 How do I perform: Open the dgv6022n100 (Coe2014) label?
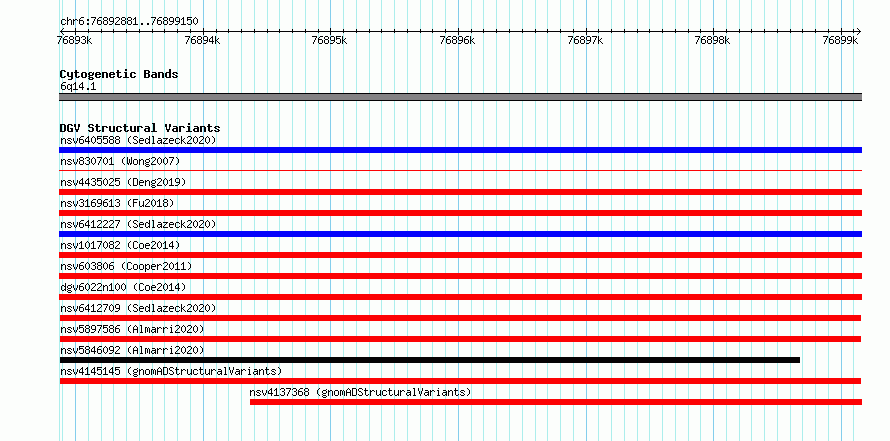123,287
